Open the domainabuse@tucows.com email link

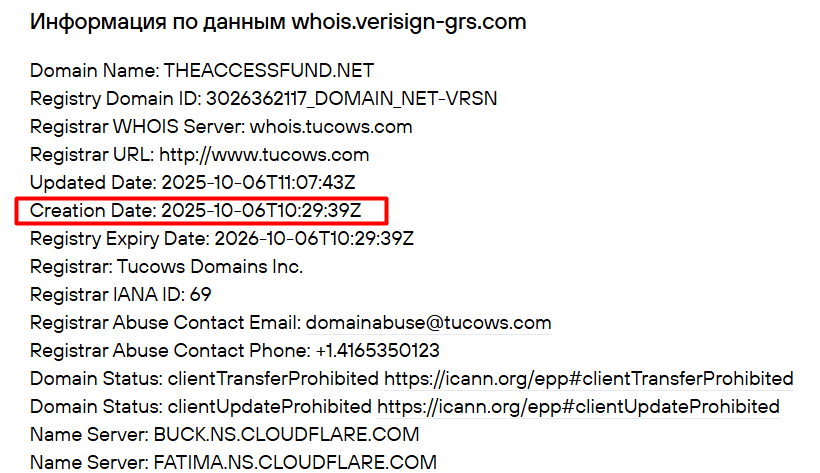(428, 323)
